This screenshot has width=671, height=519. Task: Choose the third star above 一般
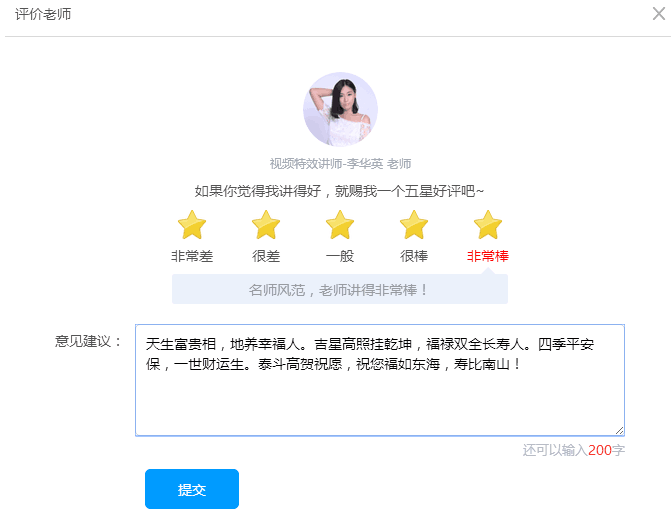click(x=340, y=225)
